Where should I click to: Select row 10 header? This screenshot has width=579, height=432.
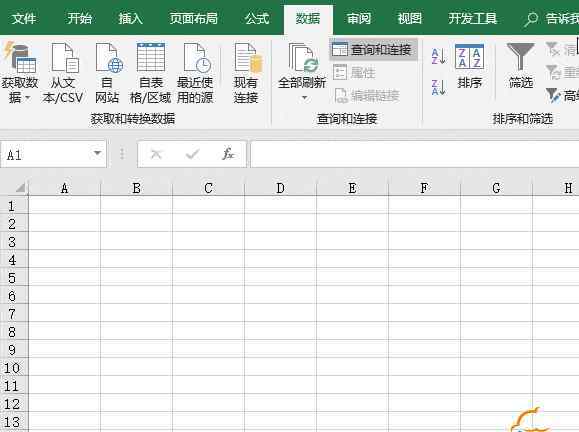tap(14, 368)
